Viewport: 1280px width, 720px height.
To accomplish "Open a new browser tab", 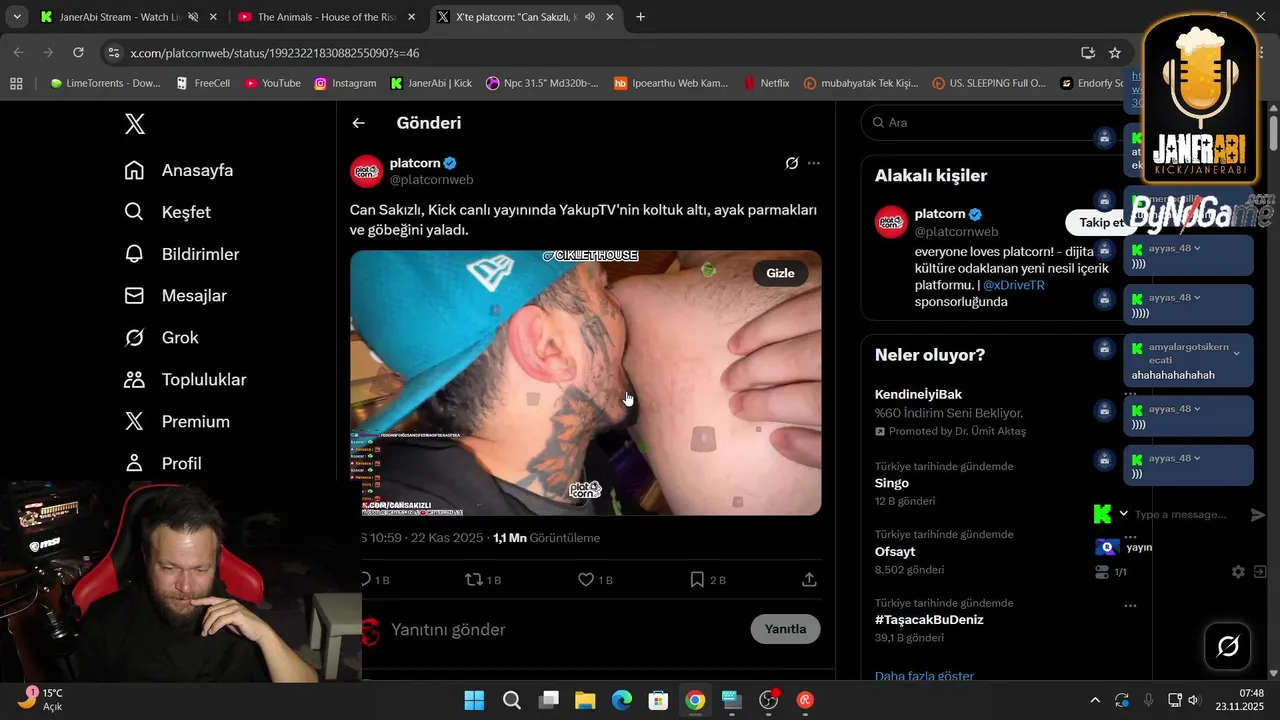I will 641,17.
